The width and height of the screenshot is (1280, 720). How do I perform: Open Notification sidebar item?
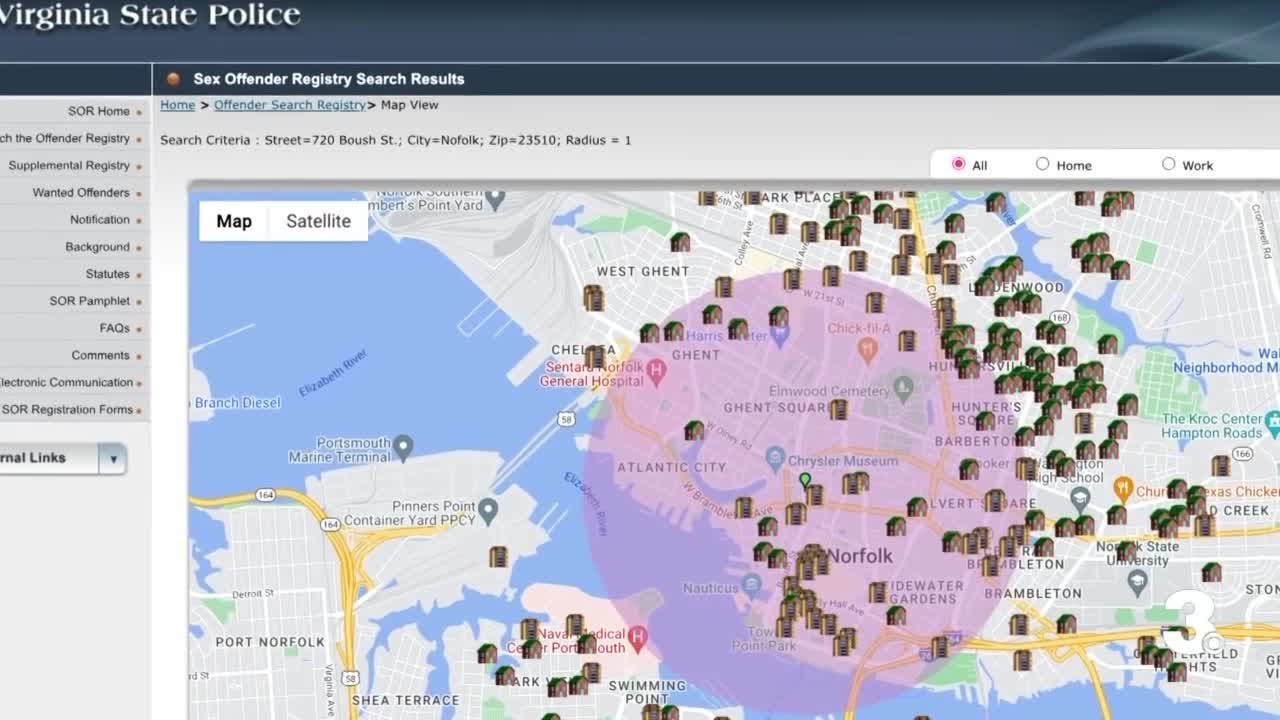coord(100,219)
